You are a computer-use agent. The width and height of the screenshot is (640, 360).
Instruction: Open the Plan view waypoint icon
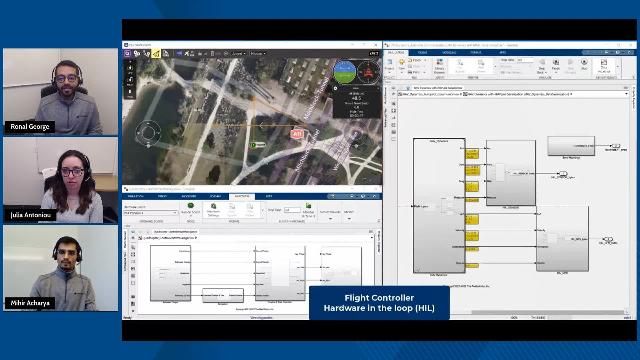point(146,53)
